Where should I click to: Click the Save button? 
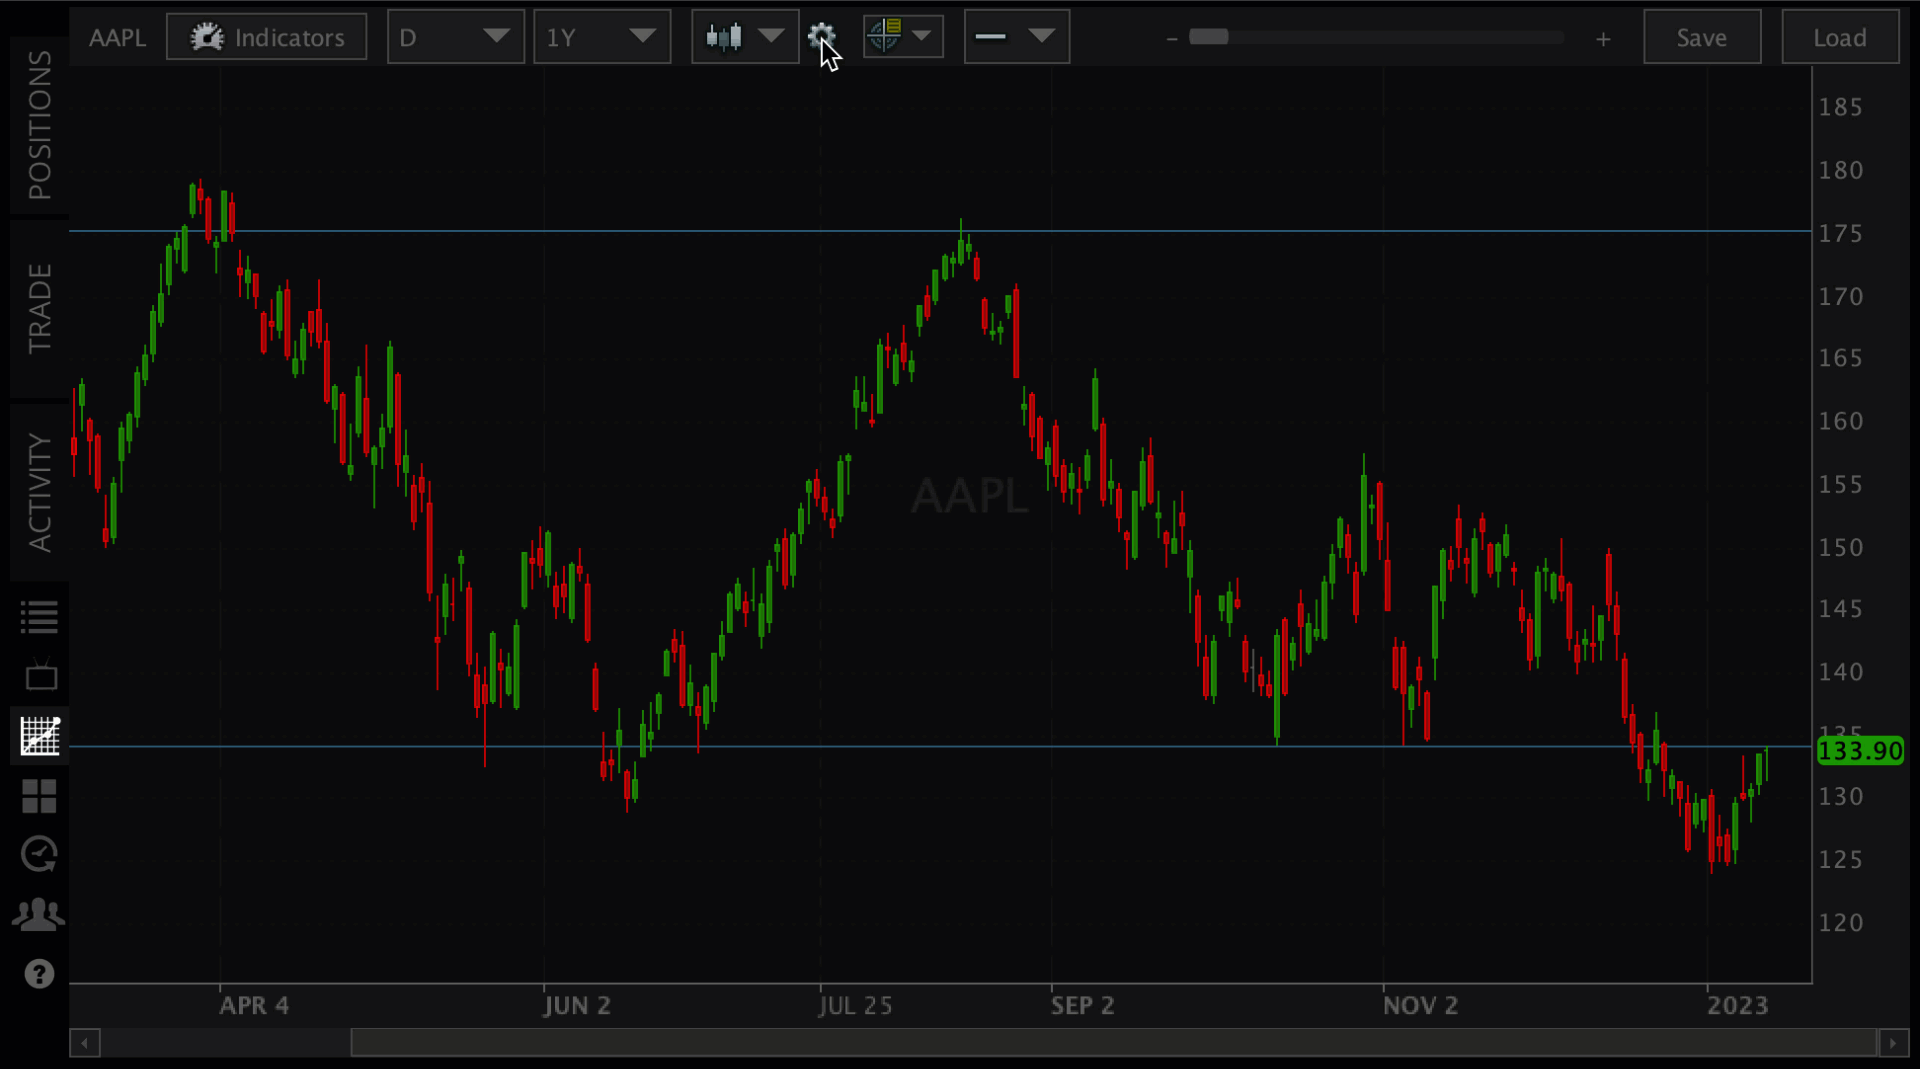point(1701,37)
